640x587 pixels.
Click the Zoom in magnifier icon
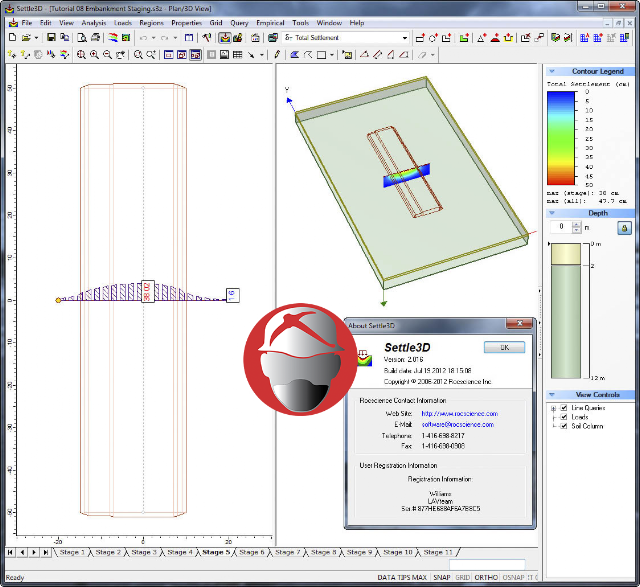click(x=94, y=55)
